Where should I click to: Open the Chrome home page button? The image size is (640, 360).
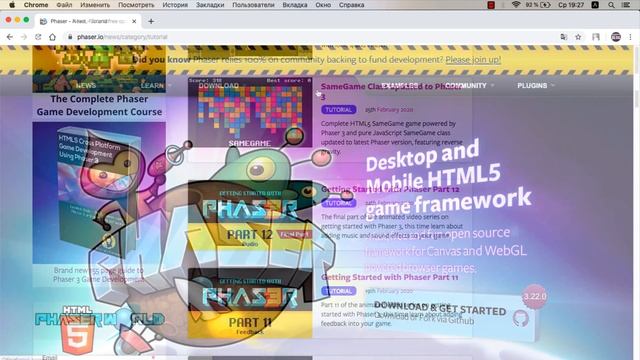point(52,37)
